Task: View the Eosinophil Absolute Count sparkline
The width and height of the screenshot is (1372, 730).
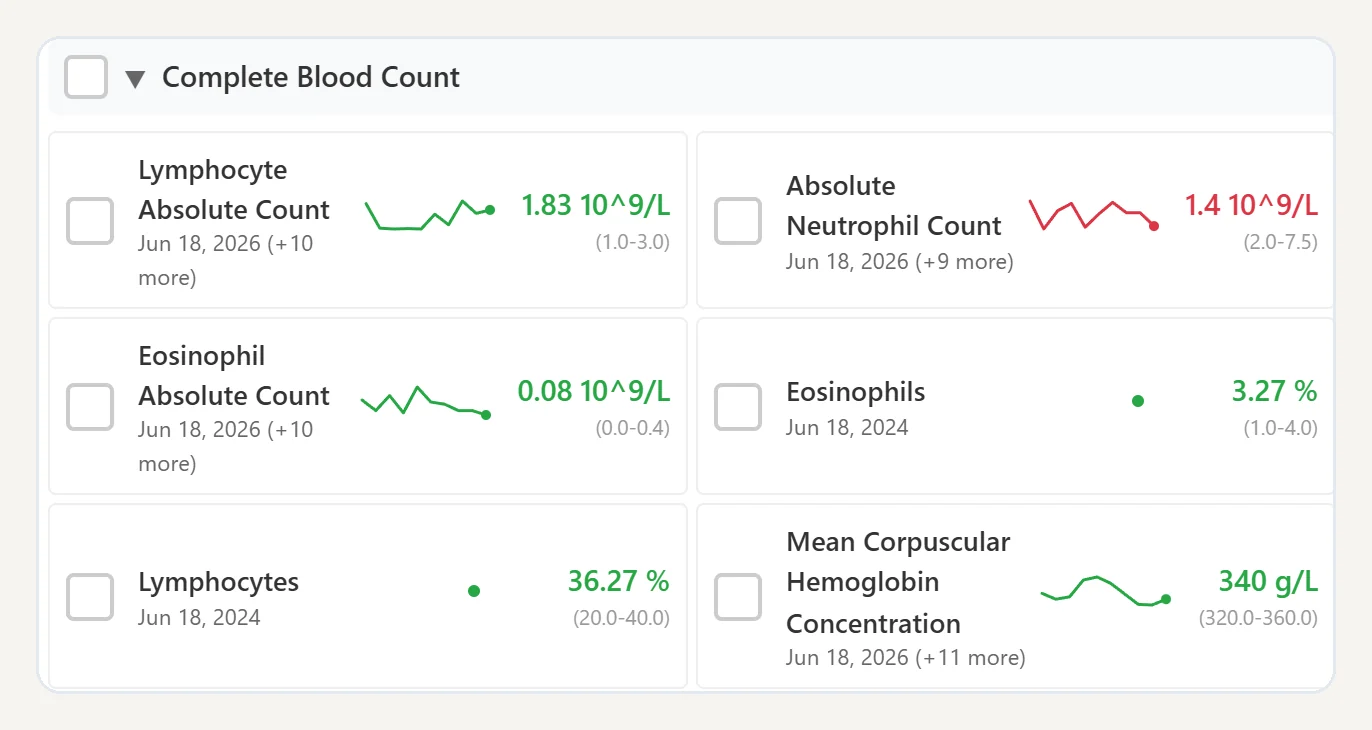Action: point(426,401)
